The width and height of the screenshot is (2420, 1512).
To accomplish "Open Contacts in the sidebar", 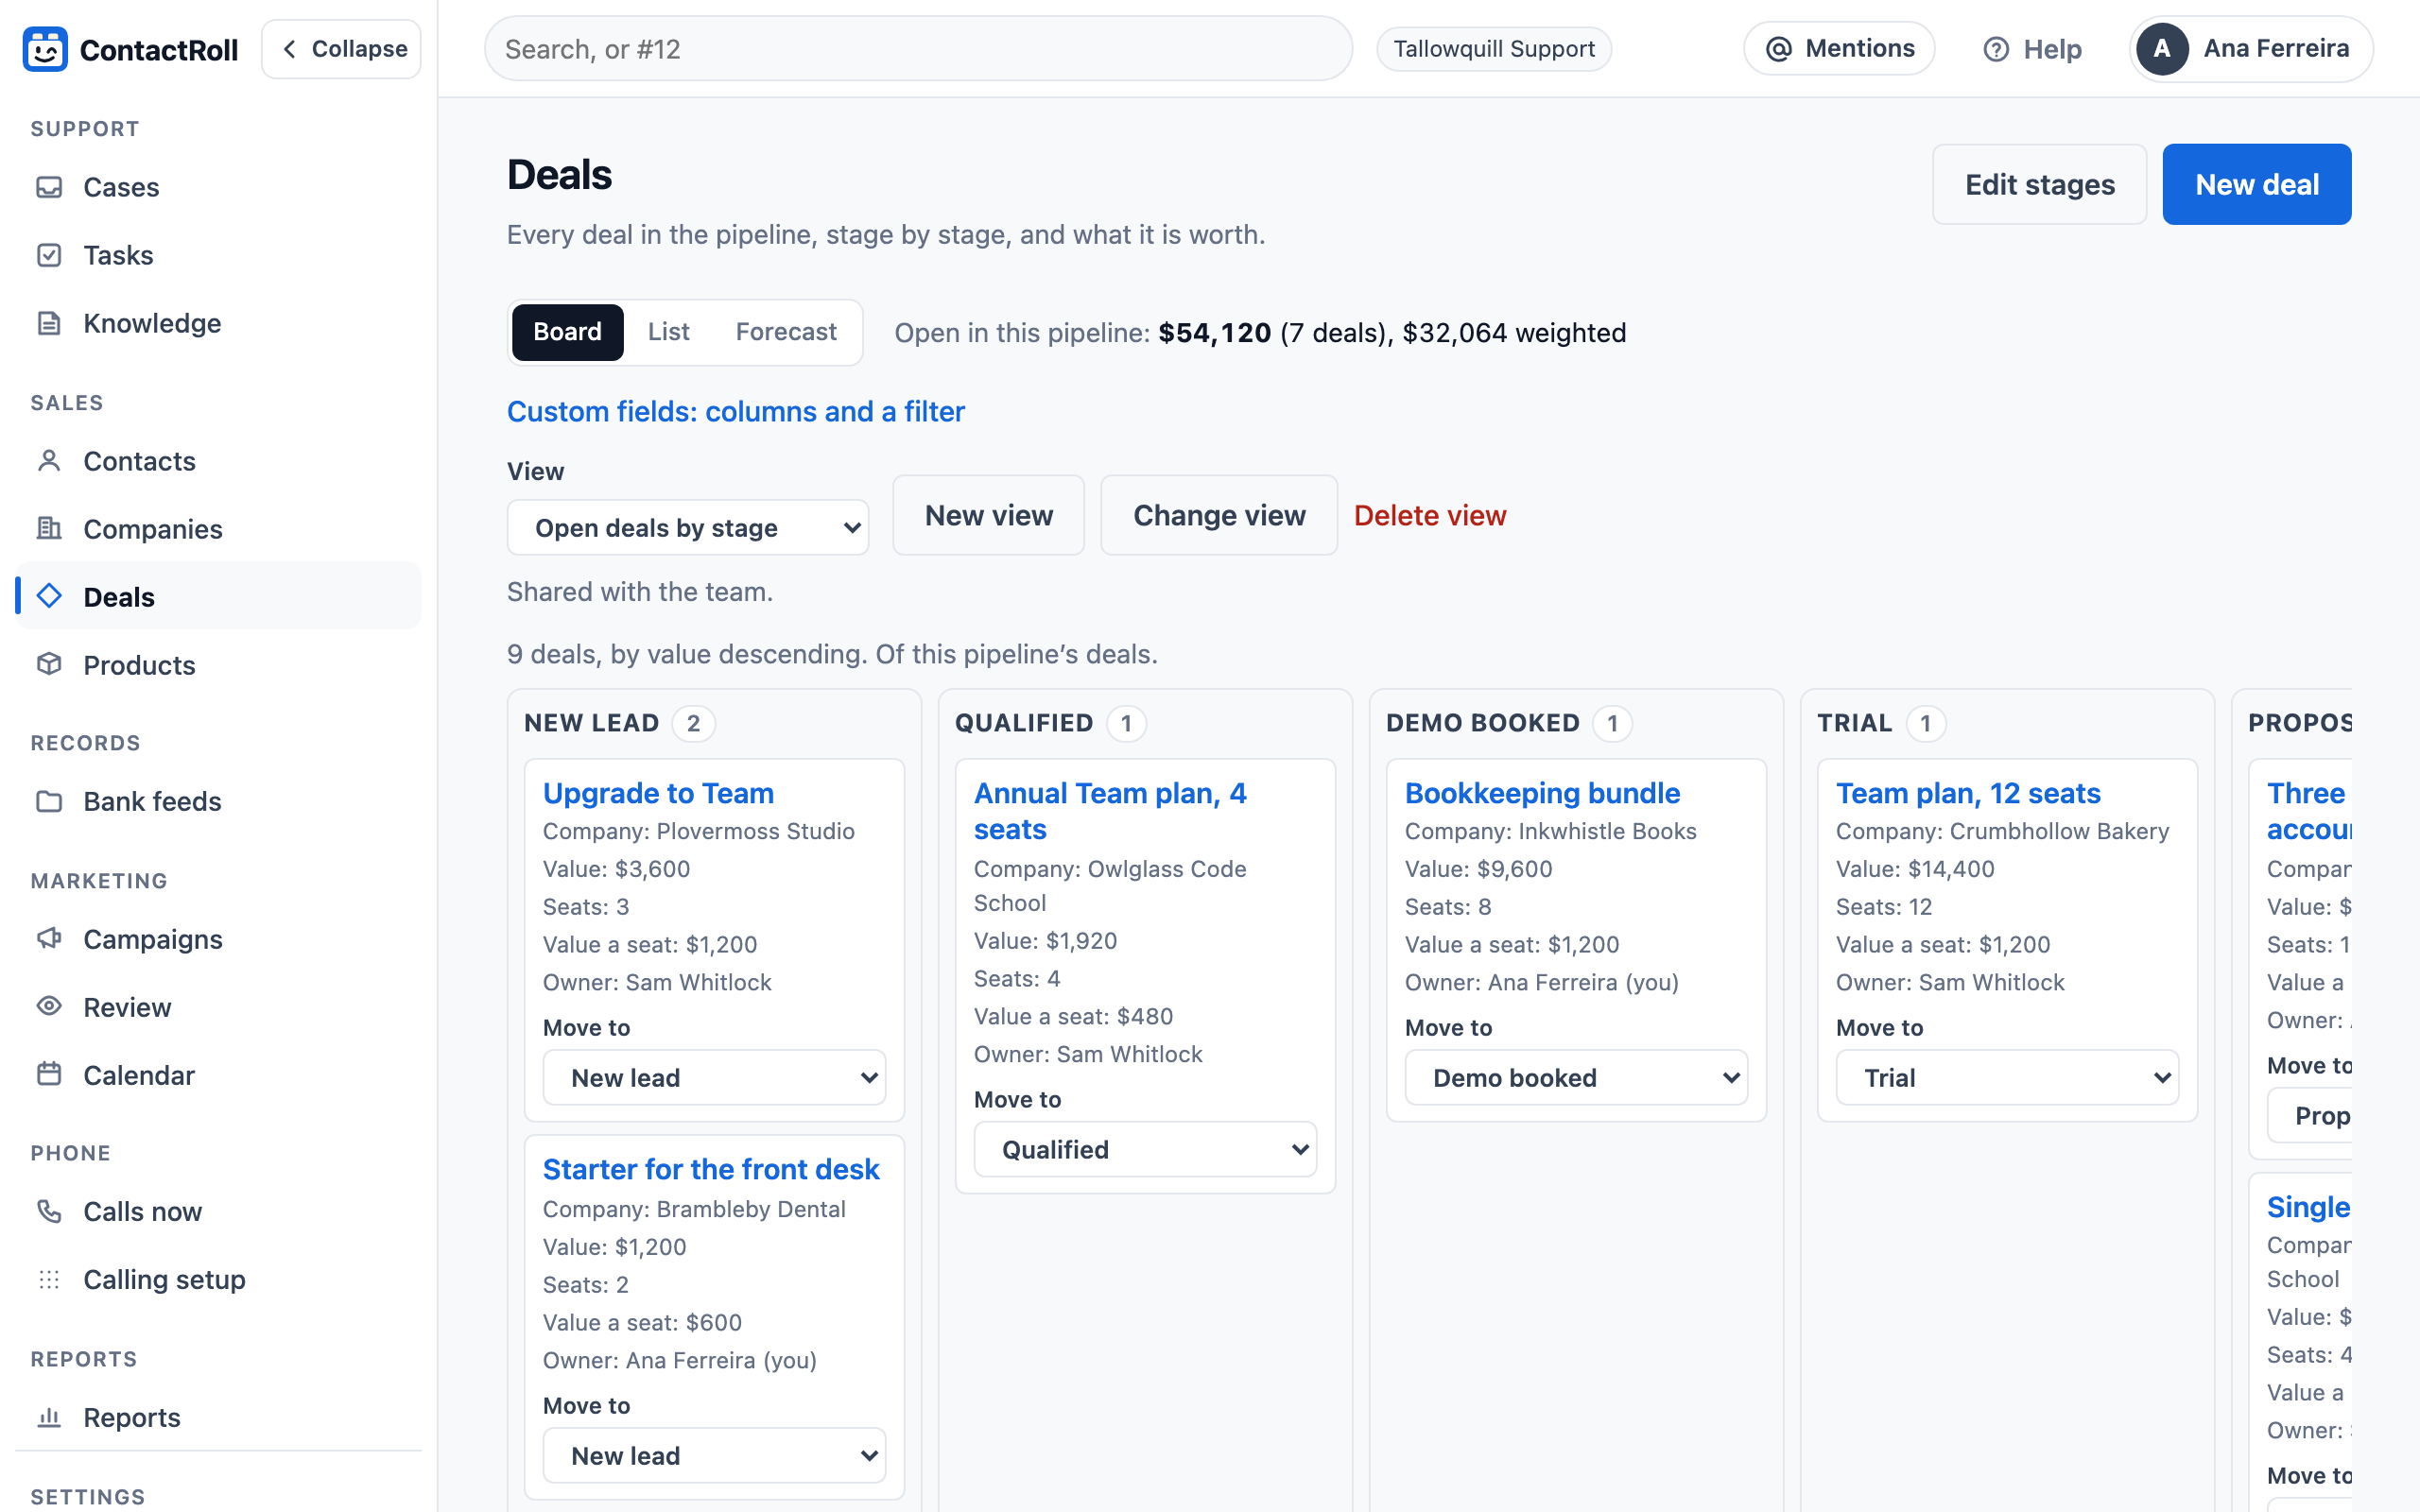I will (218, 461).
